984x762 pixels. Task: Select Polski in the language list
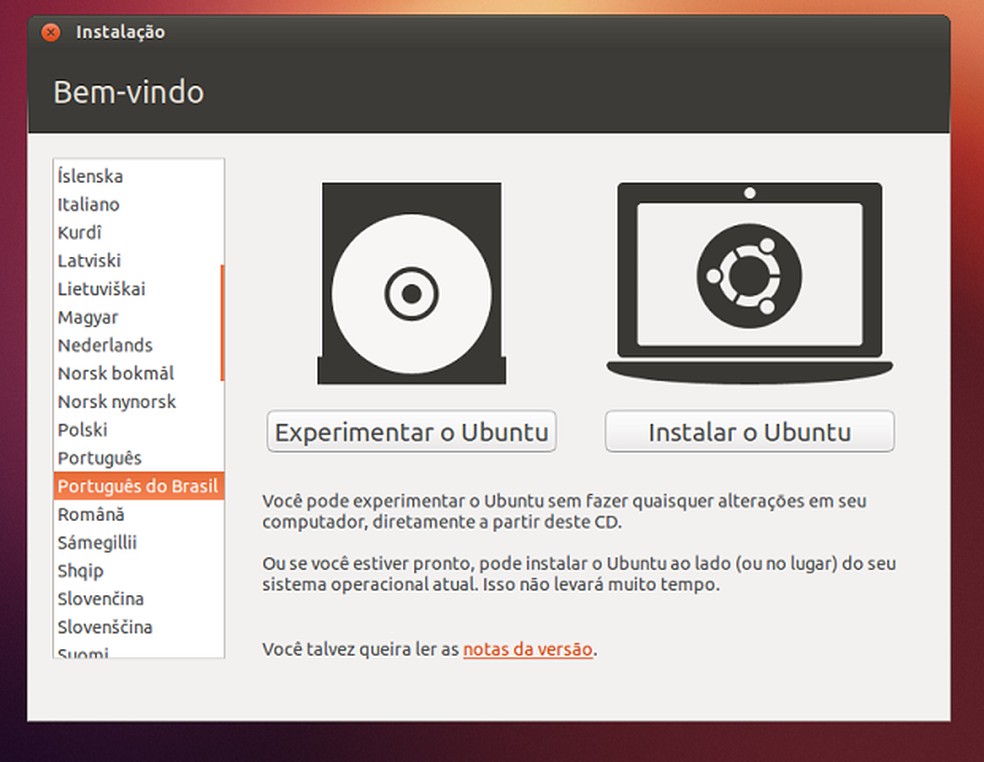(81, 430)
